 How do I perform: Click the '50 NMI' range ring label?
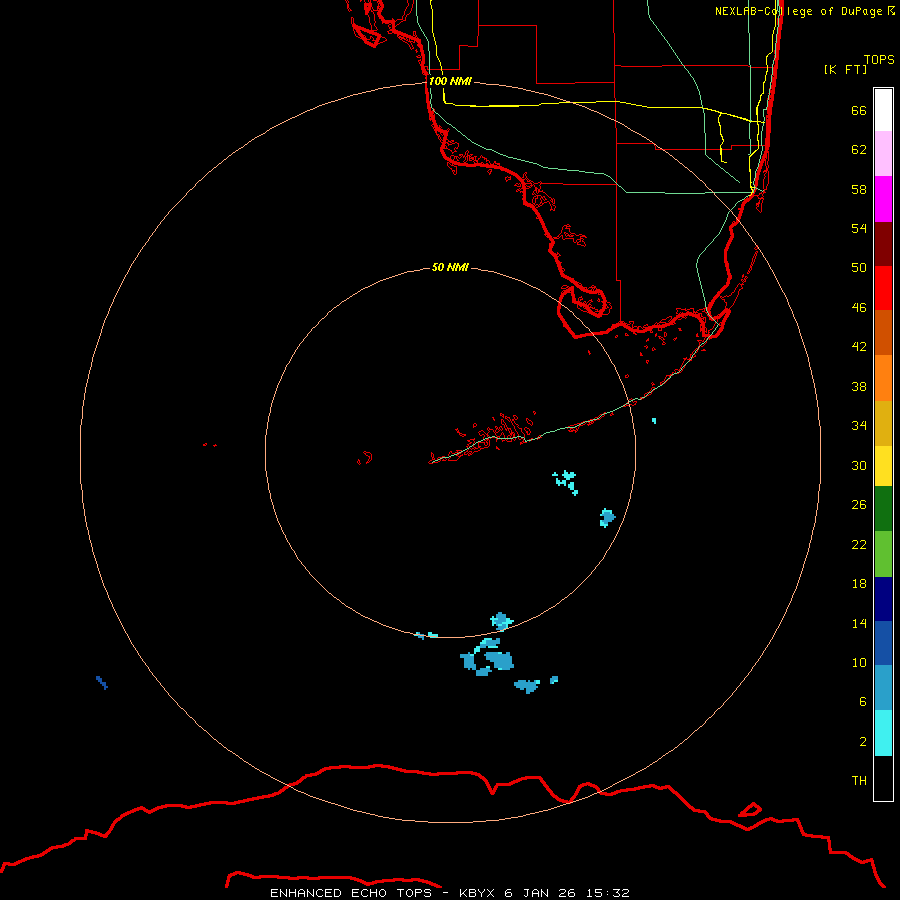click(x=450, y=267)
